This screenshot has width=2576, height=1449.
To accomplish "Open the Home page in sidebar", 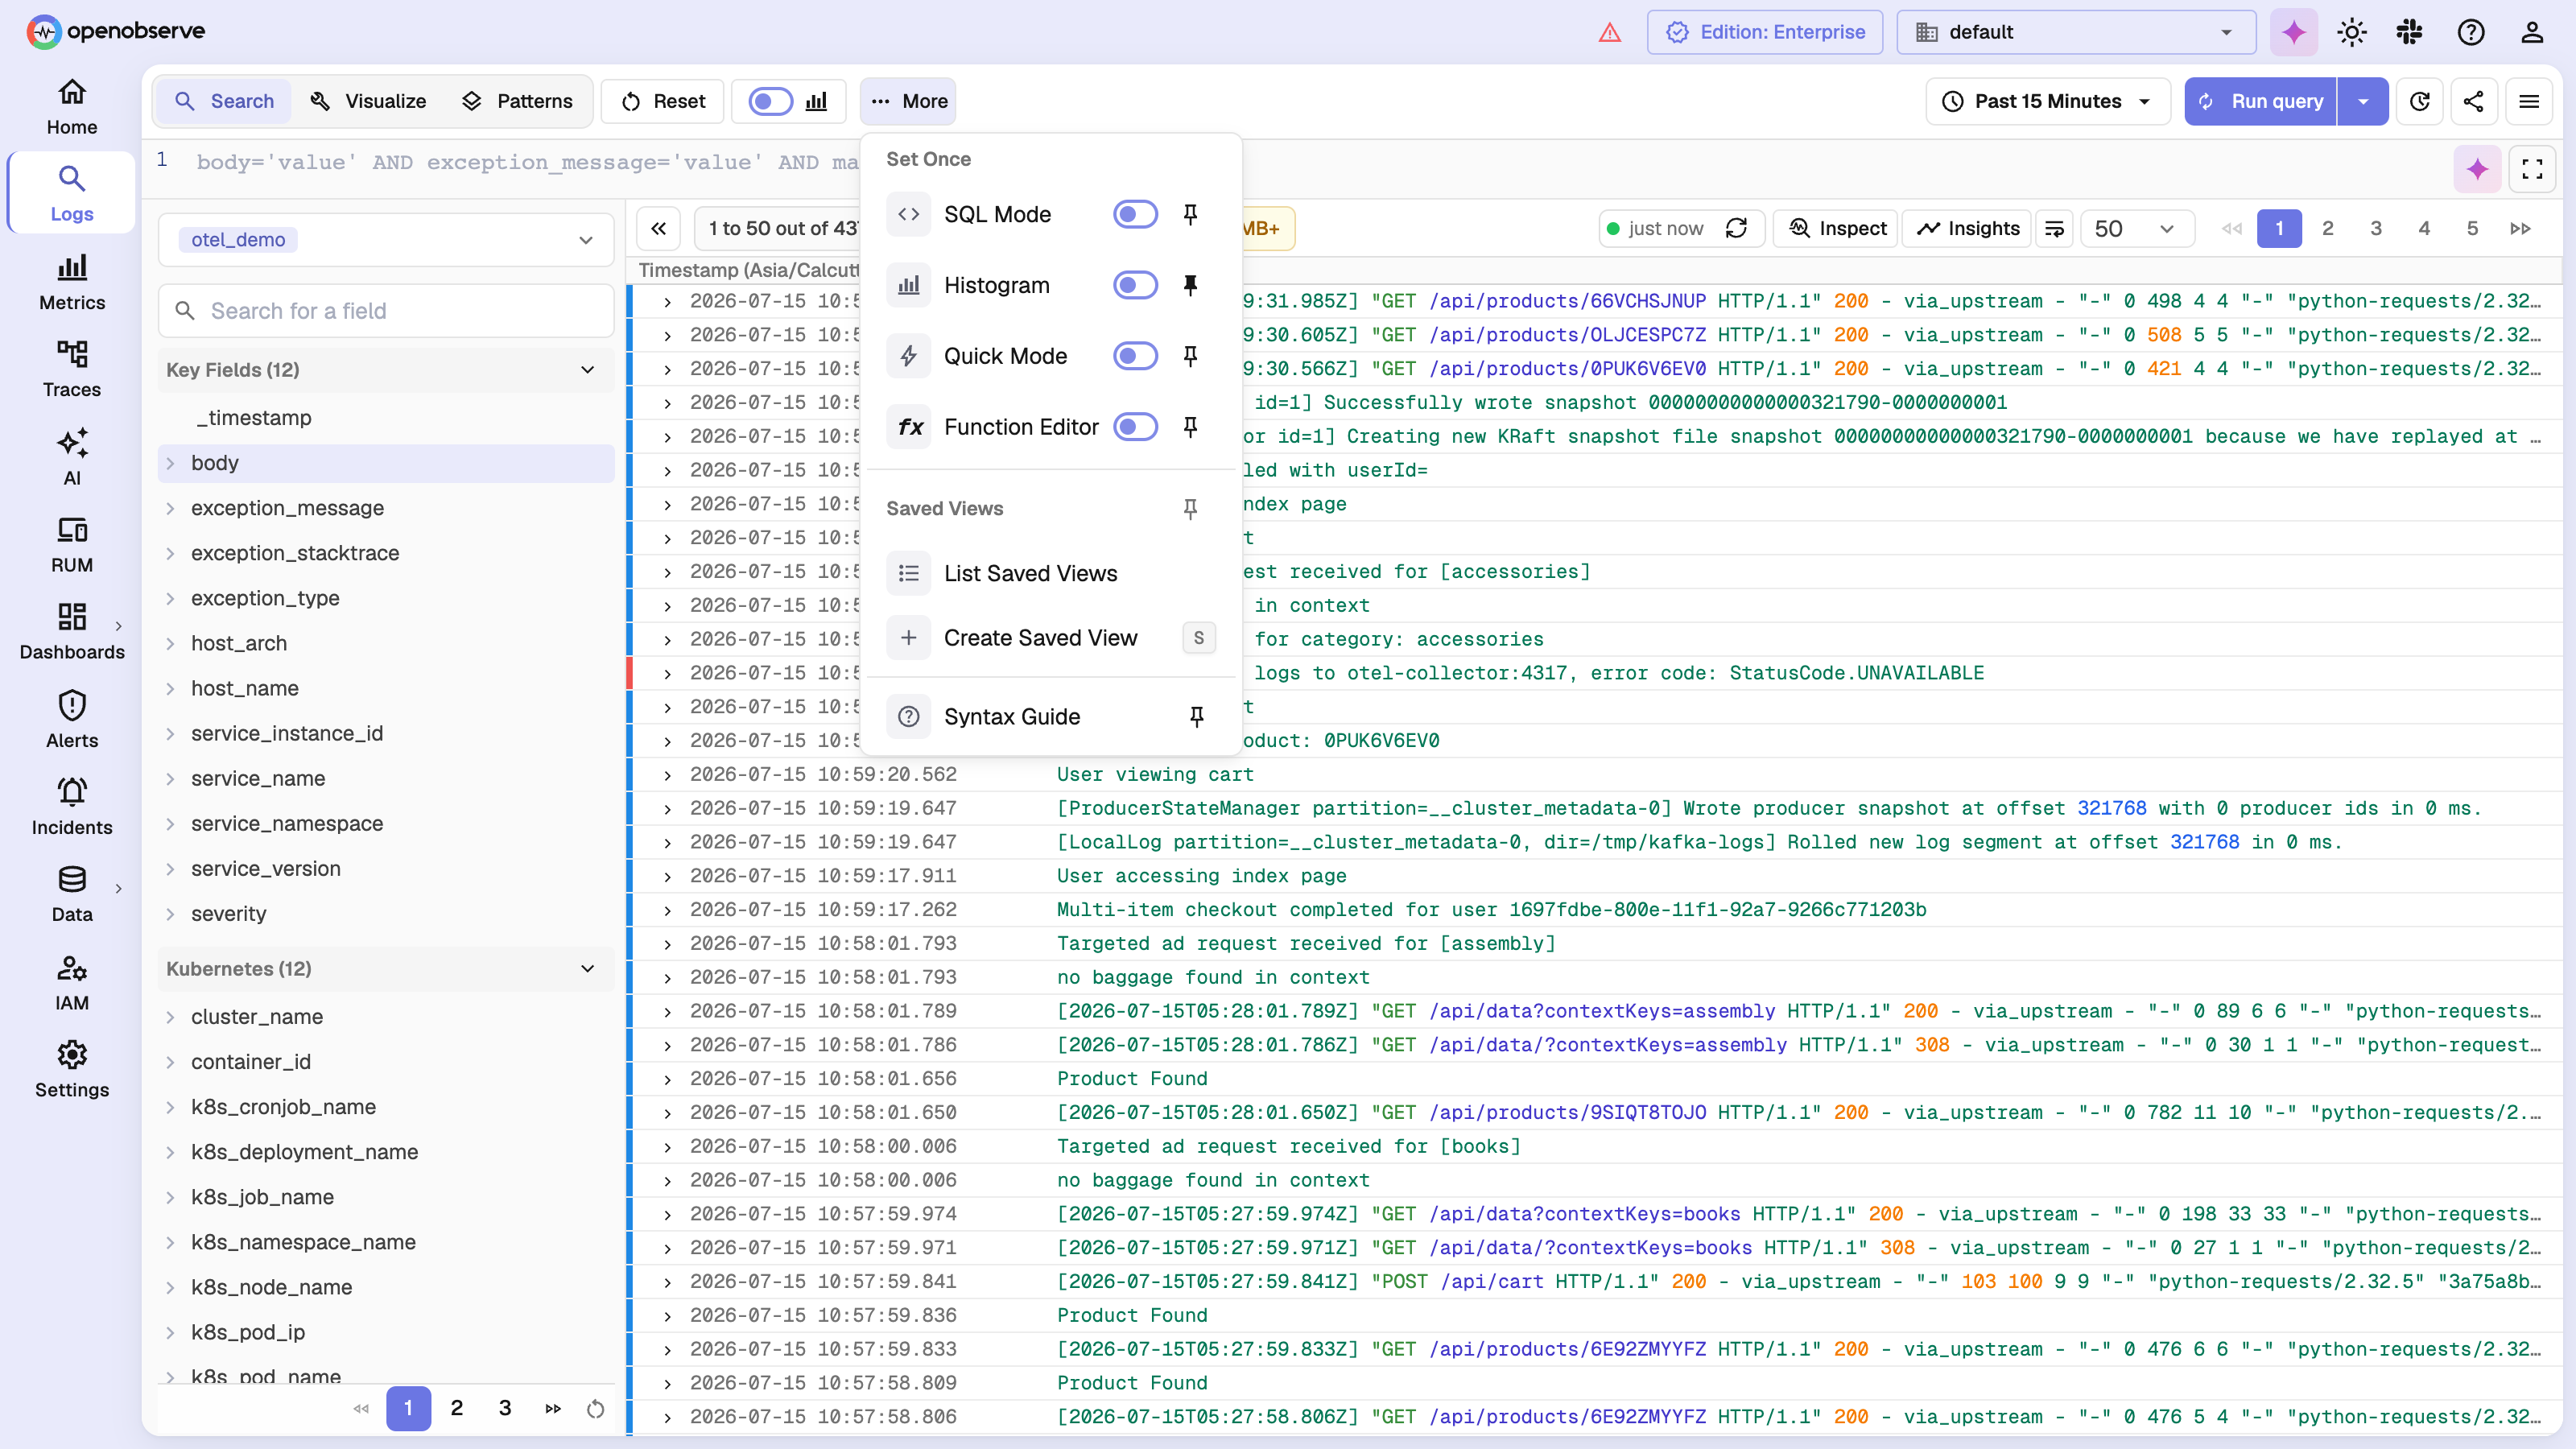I will (x=72, y=106).
